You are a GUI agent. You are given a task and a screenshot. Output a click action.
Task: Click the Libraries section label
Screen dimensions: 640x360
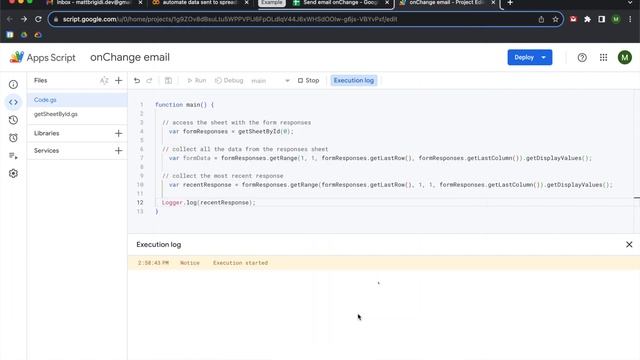[47, 133]
